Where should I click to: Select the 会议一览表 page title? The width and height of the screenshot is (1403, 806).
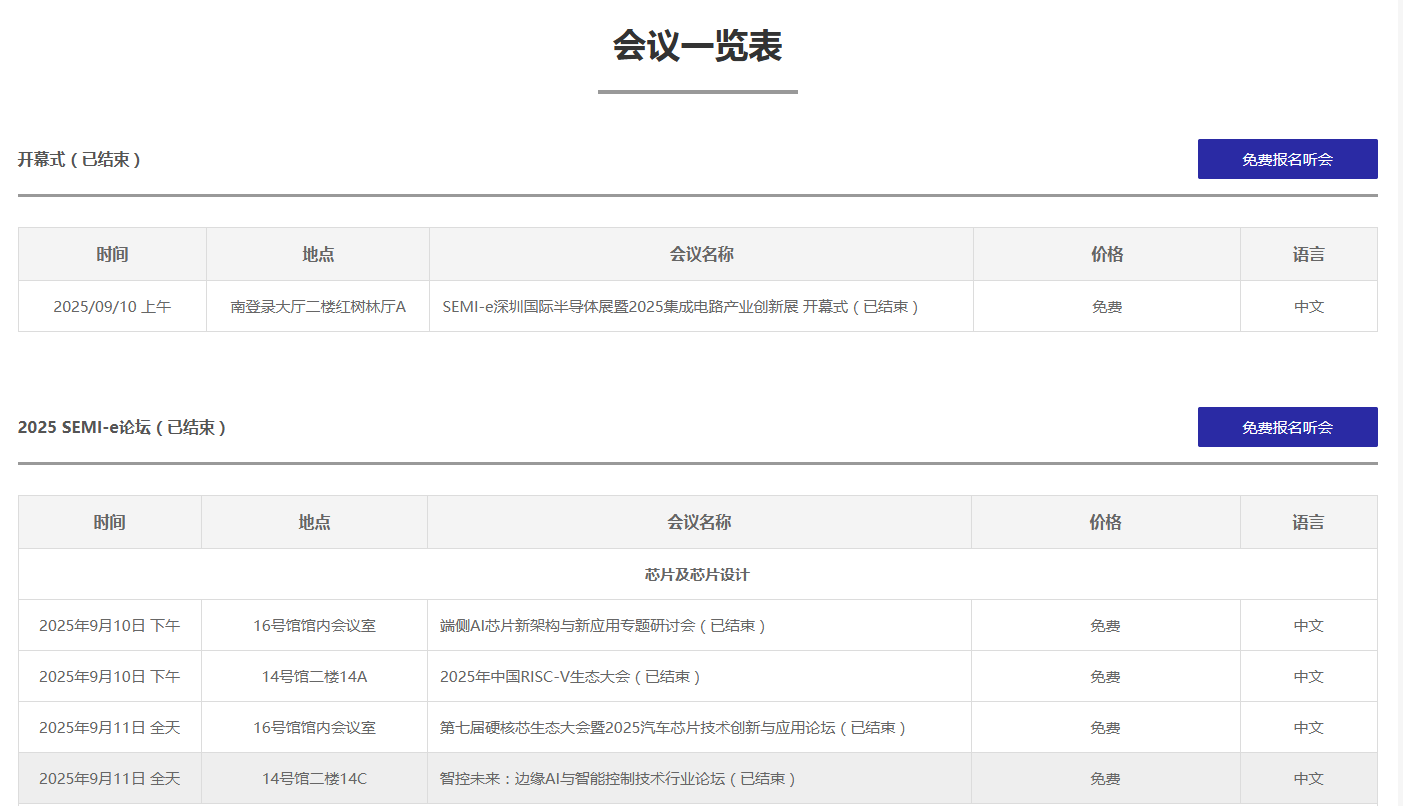[697, 46]
